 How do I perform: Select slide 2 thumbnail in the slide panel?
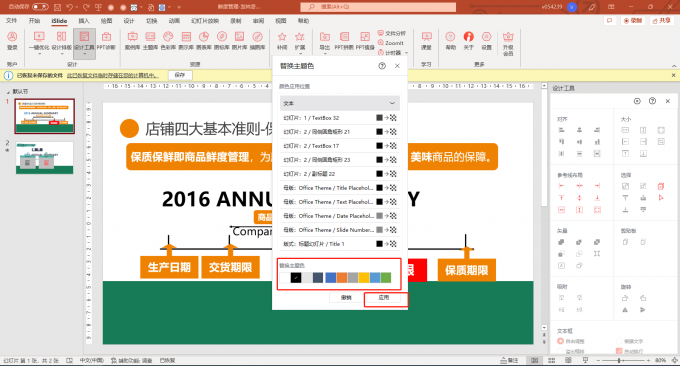coord(45,157)
